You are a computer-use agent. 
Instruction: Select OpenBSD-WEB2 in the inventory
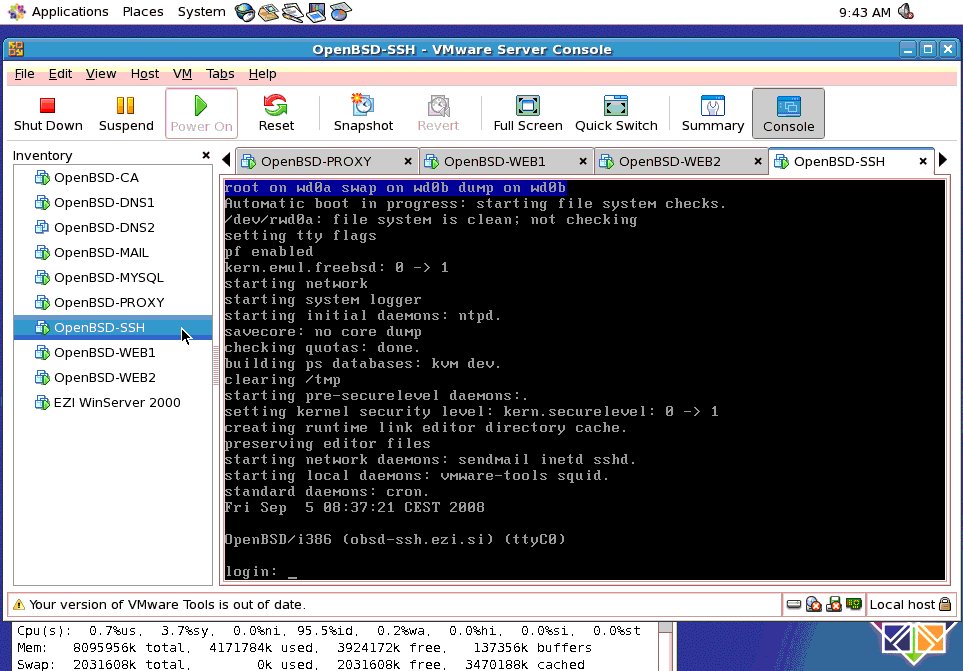113,378
